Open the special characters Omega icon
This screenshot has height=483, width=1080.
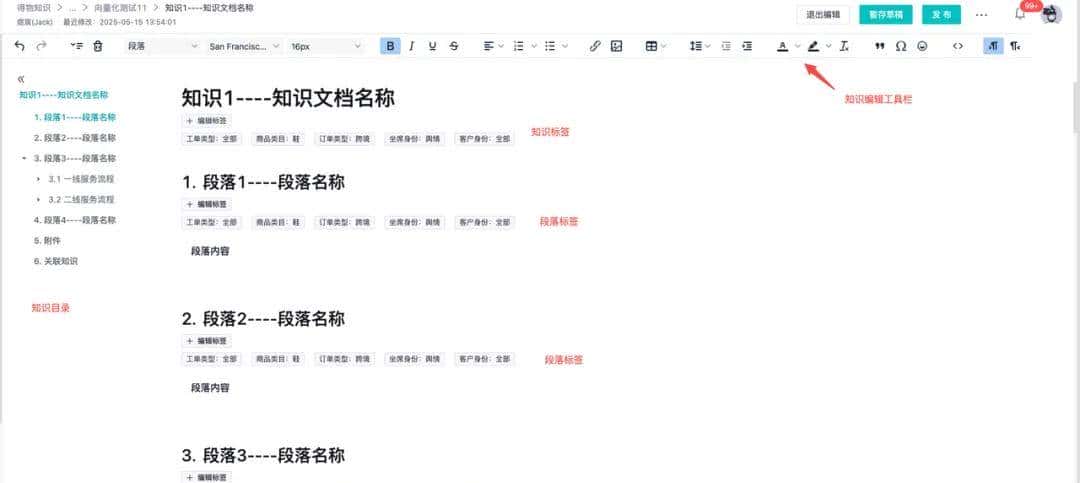coord(900,46)
